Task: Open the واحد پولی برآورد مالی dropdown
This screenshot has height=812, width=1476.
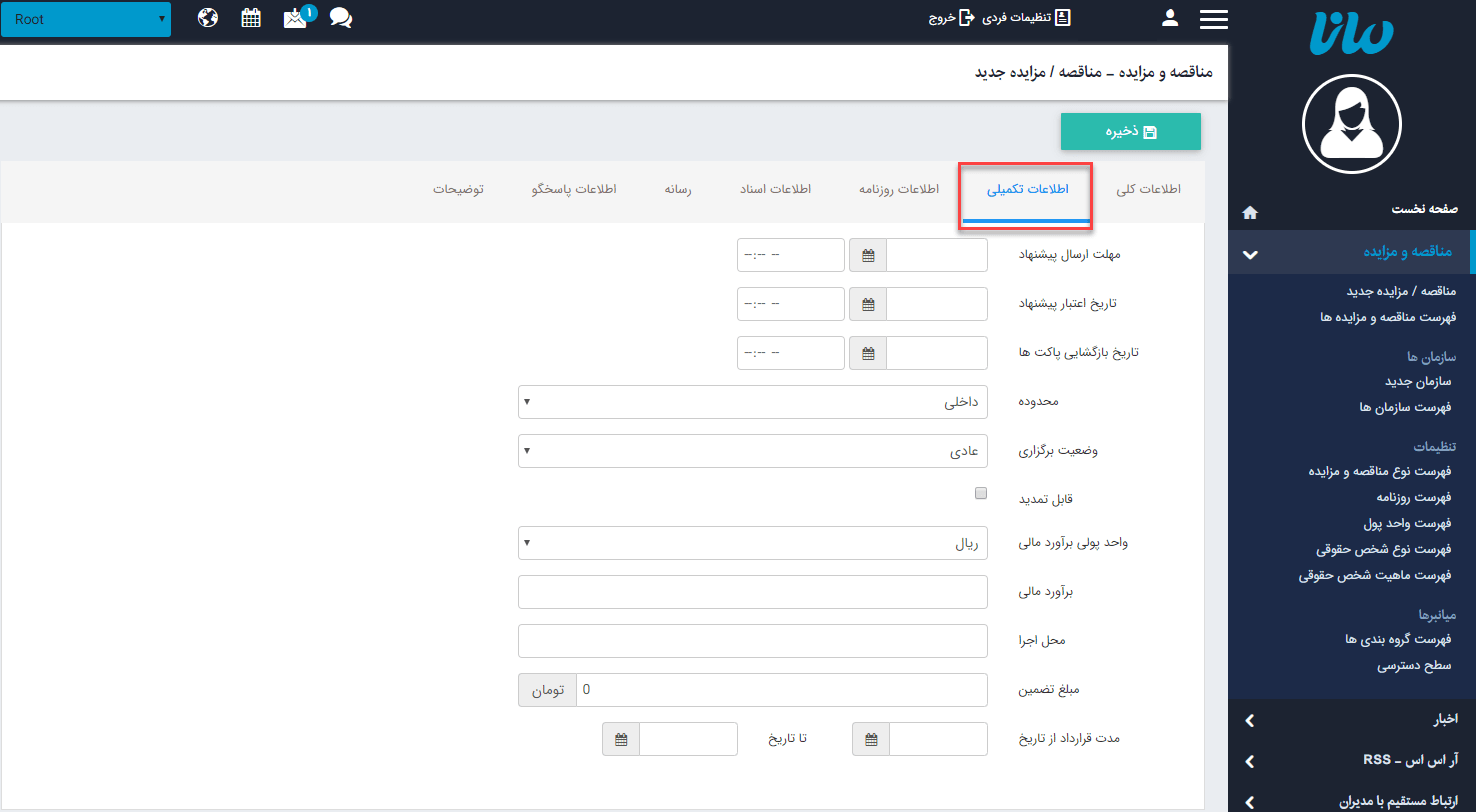Action: click(x=752, y=542)
